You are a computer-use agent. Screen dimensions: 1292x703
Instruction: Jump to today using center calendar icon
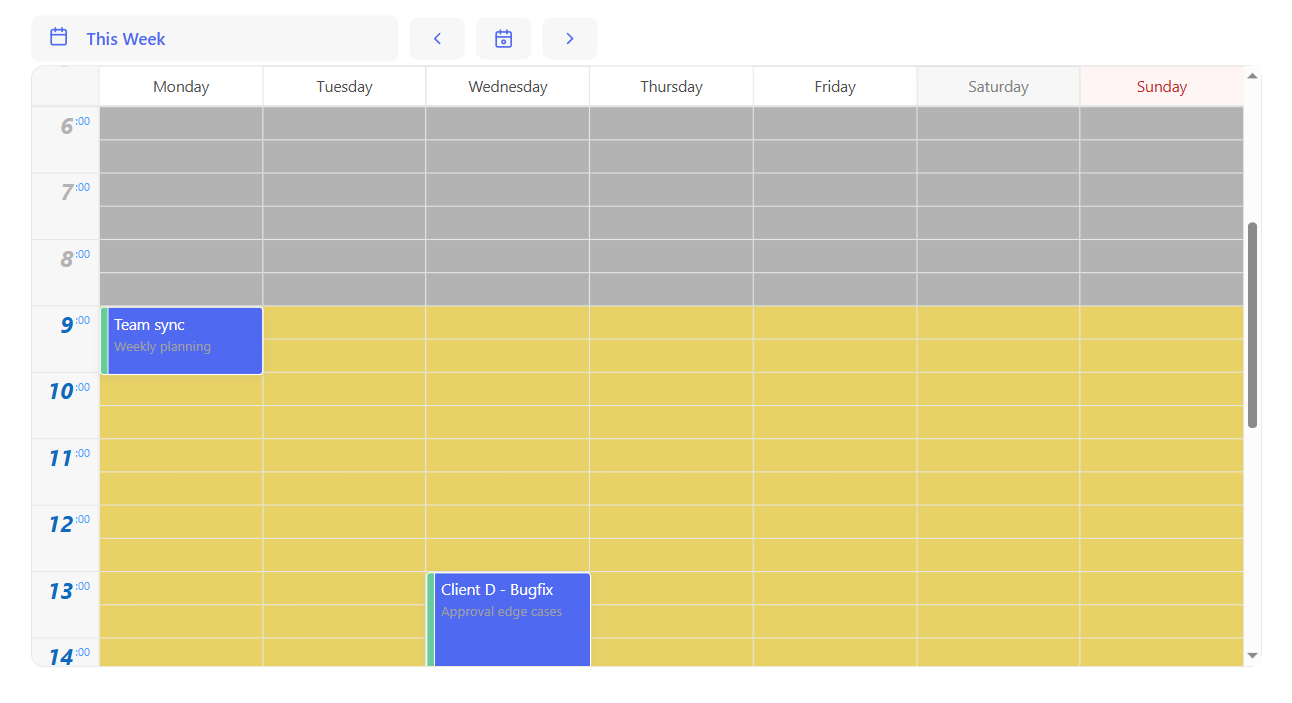tap(503, 39)
